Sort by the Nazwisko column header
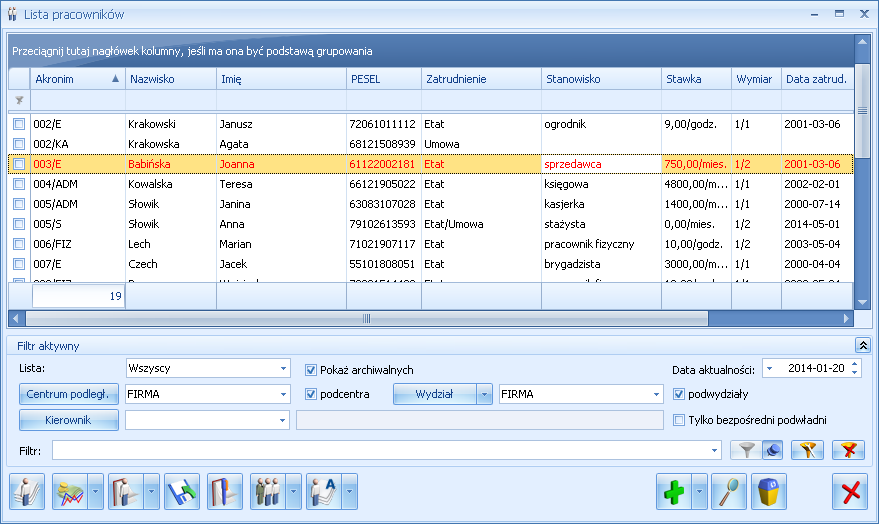The width and height of the screenshot is (879, 524). [171, 79]
